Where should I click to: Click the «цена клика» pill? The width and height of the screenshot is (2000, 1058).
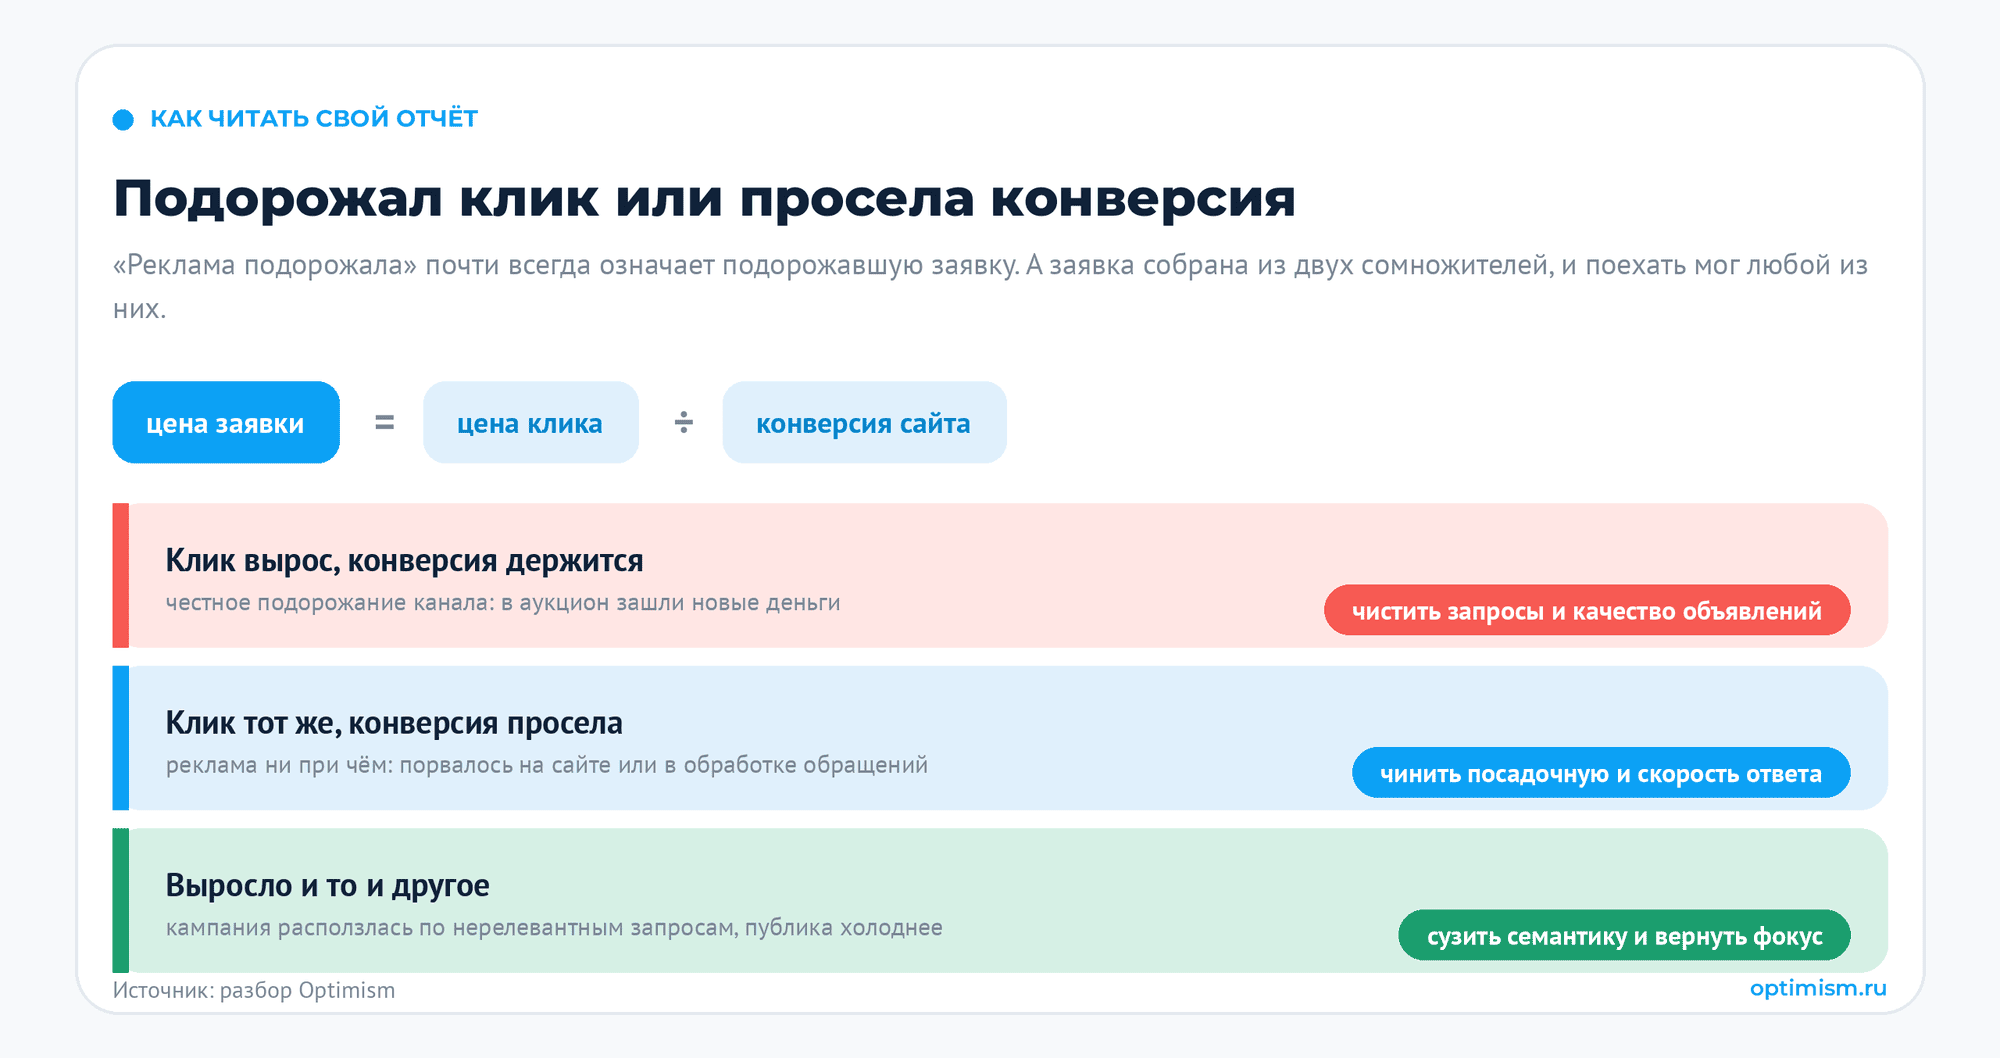tap(531, 422)
